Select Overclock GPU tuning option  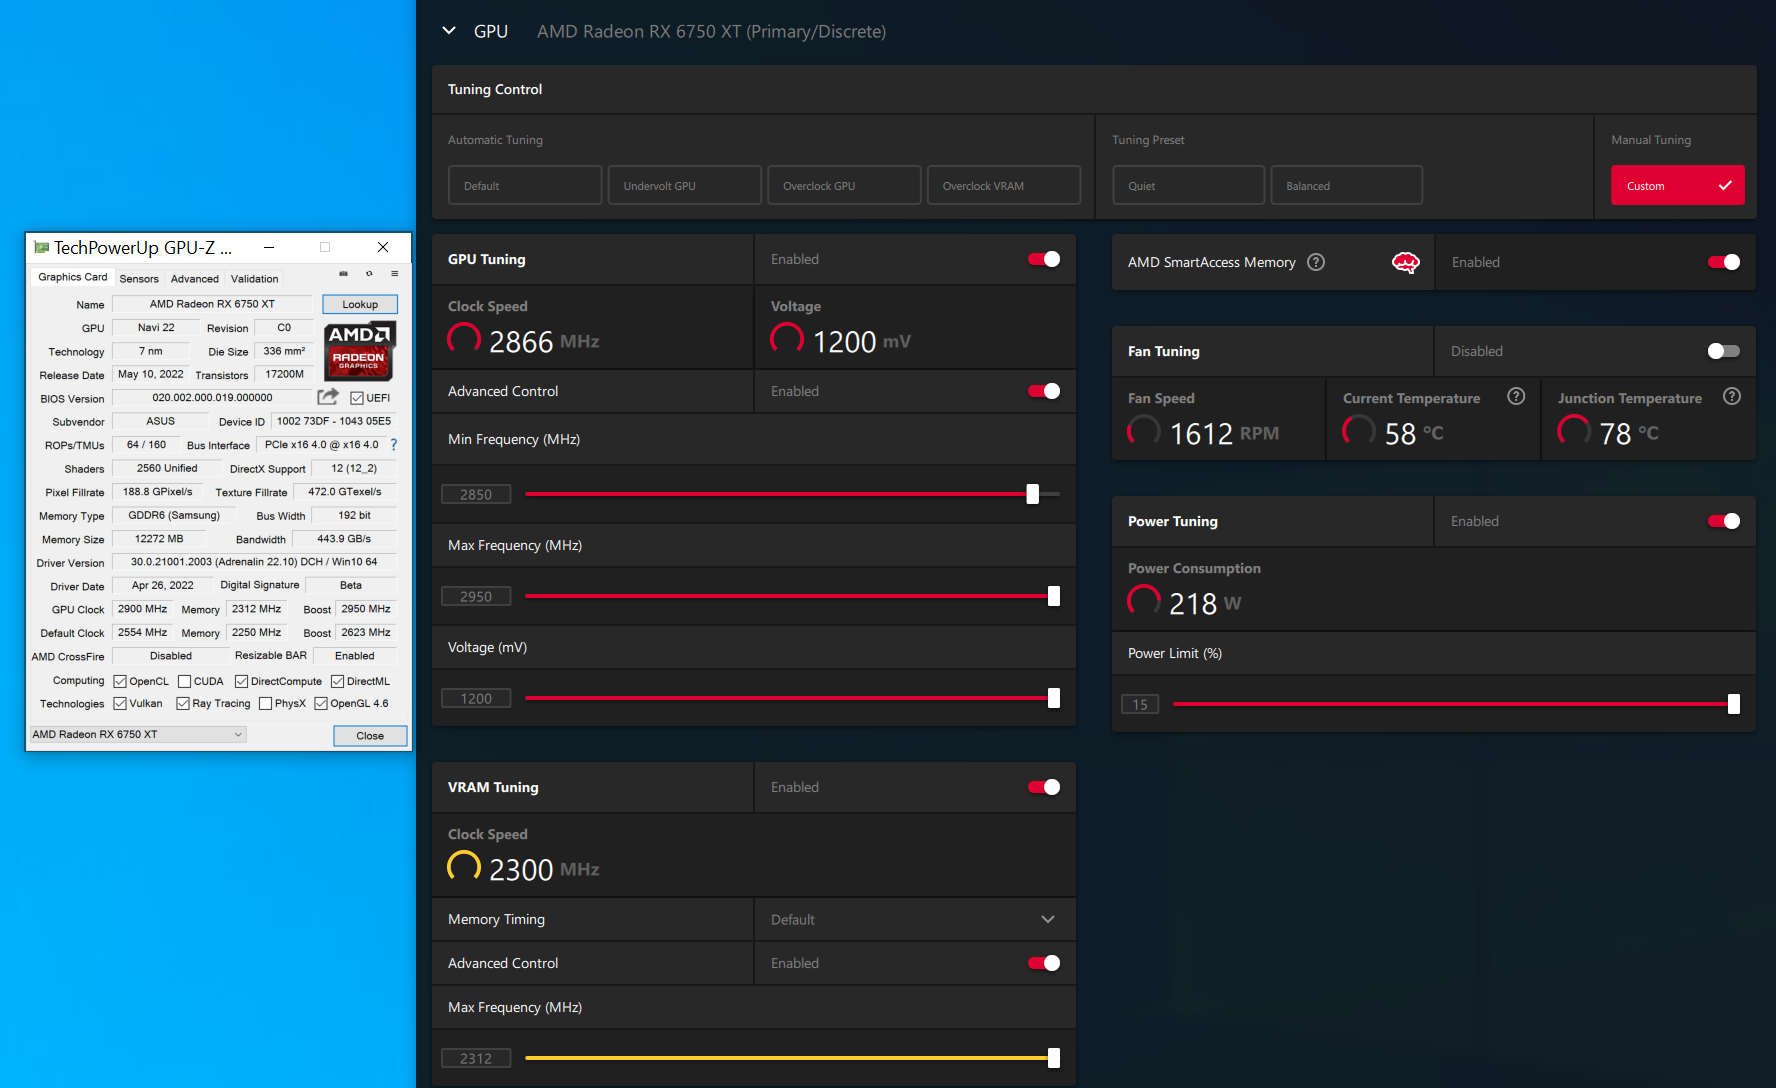[844, 185]
